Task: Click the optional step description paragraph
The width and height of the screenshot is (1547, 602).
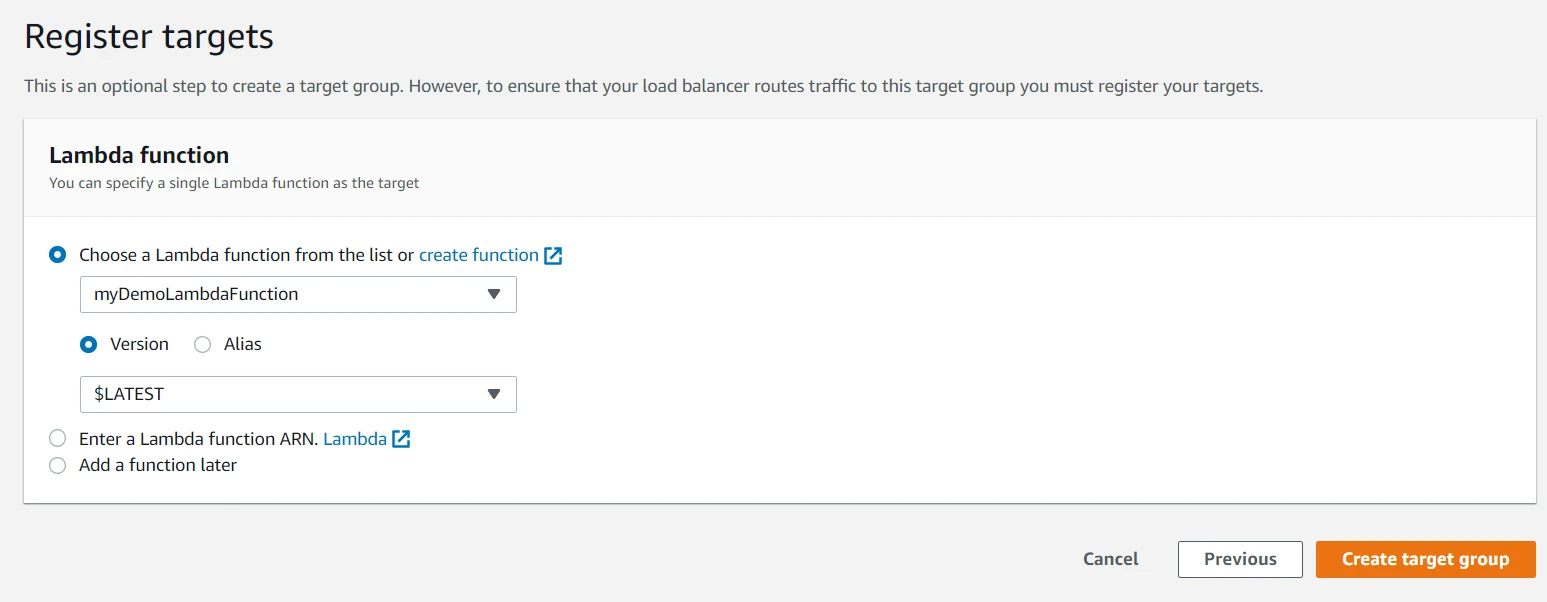Action: click(x=643, y=86)
